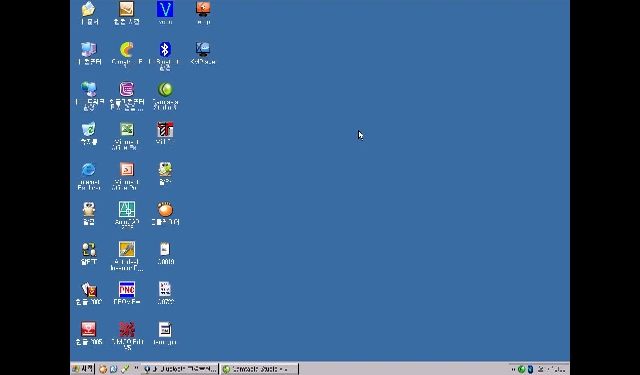Click the Bluetooth system tray icon

(530, 369)
